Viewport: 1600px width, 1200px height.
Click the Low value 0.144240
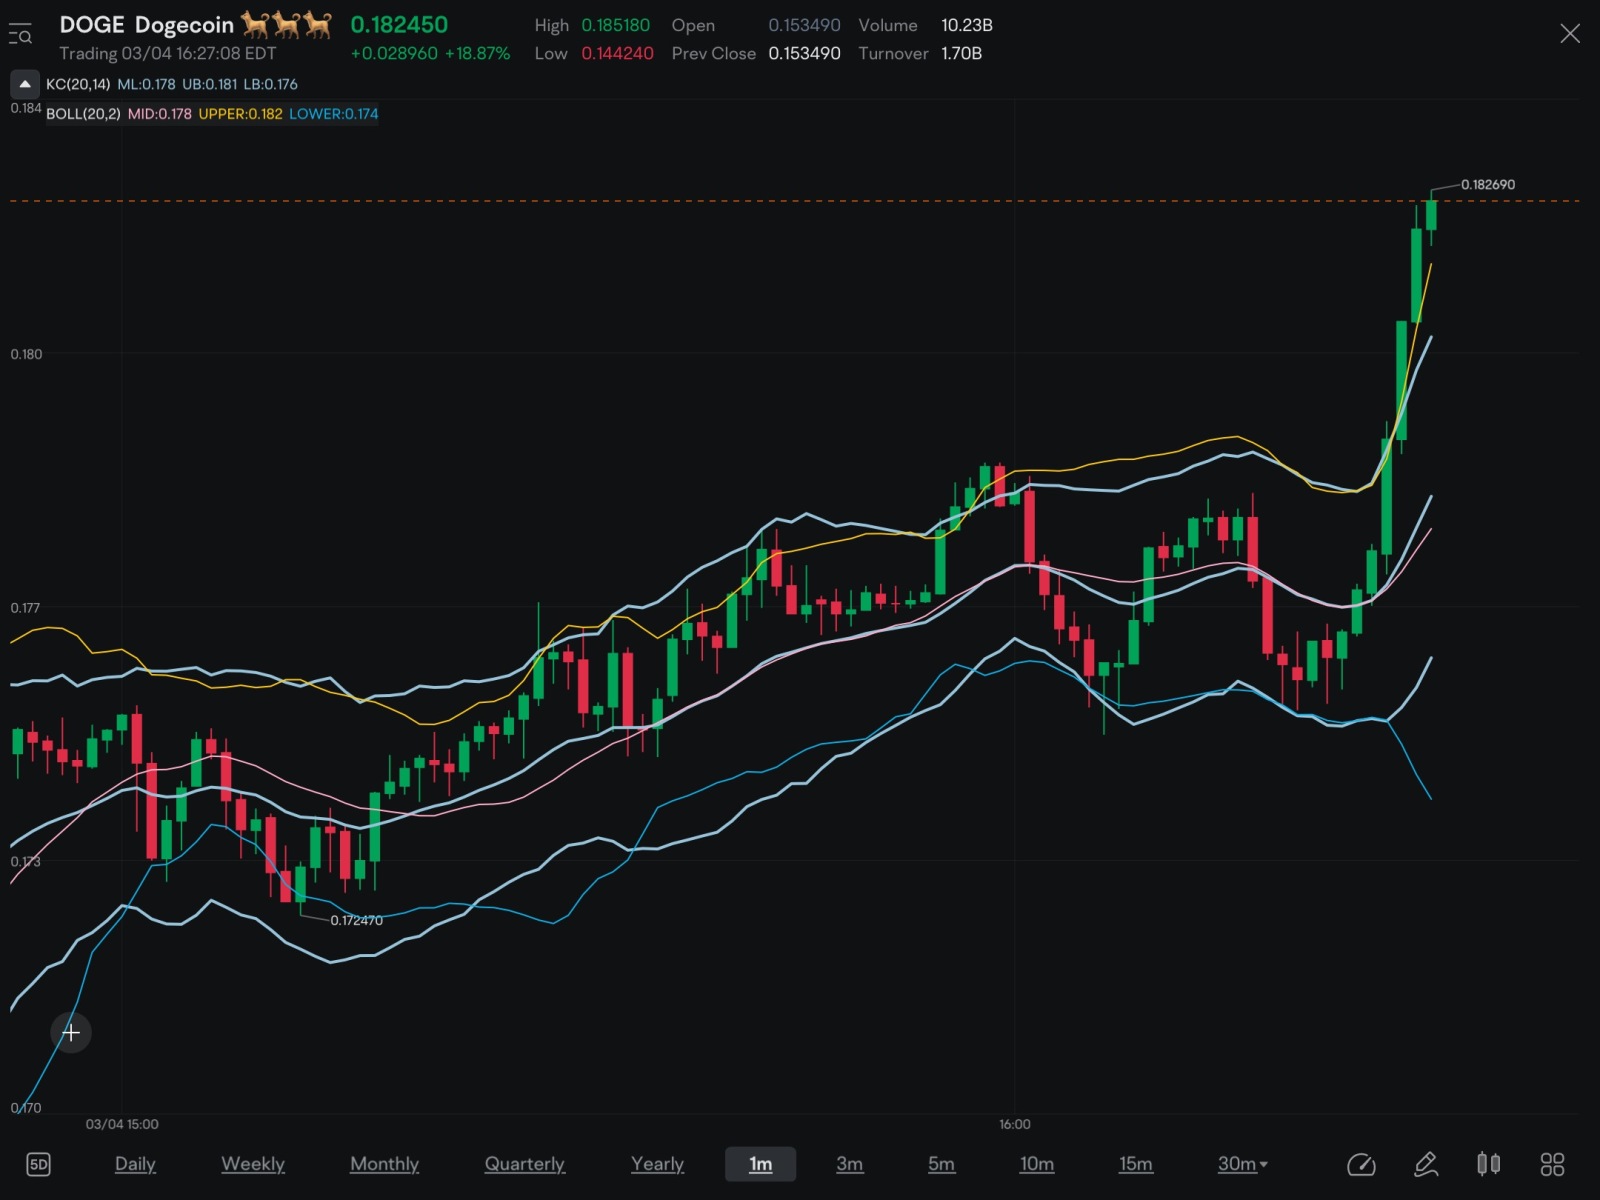click(618, 54)
